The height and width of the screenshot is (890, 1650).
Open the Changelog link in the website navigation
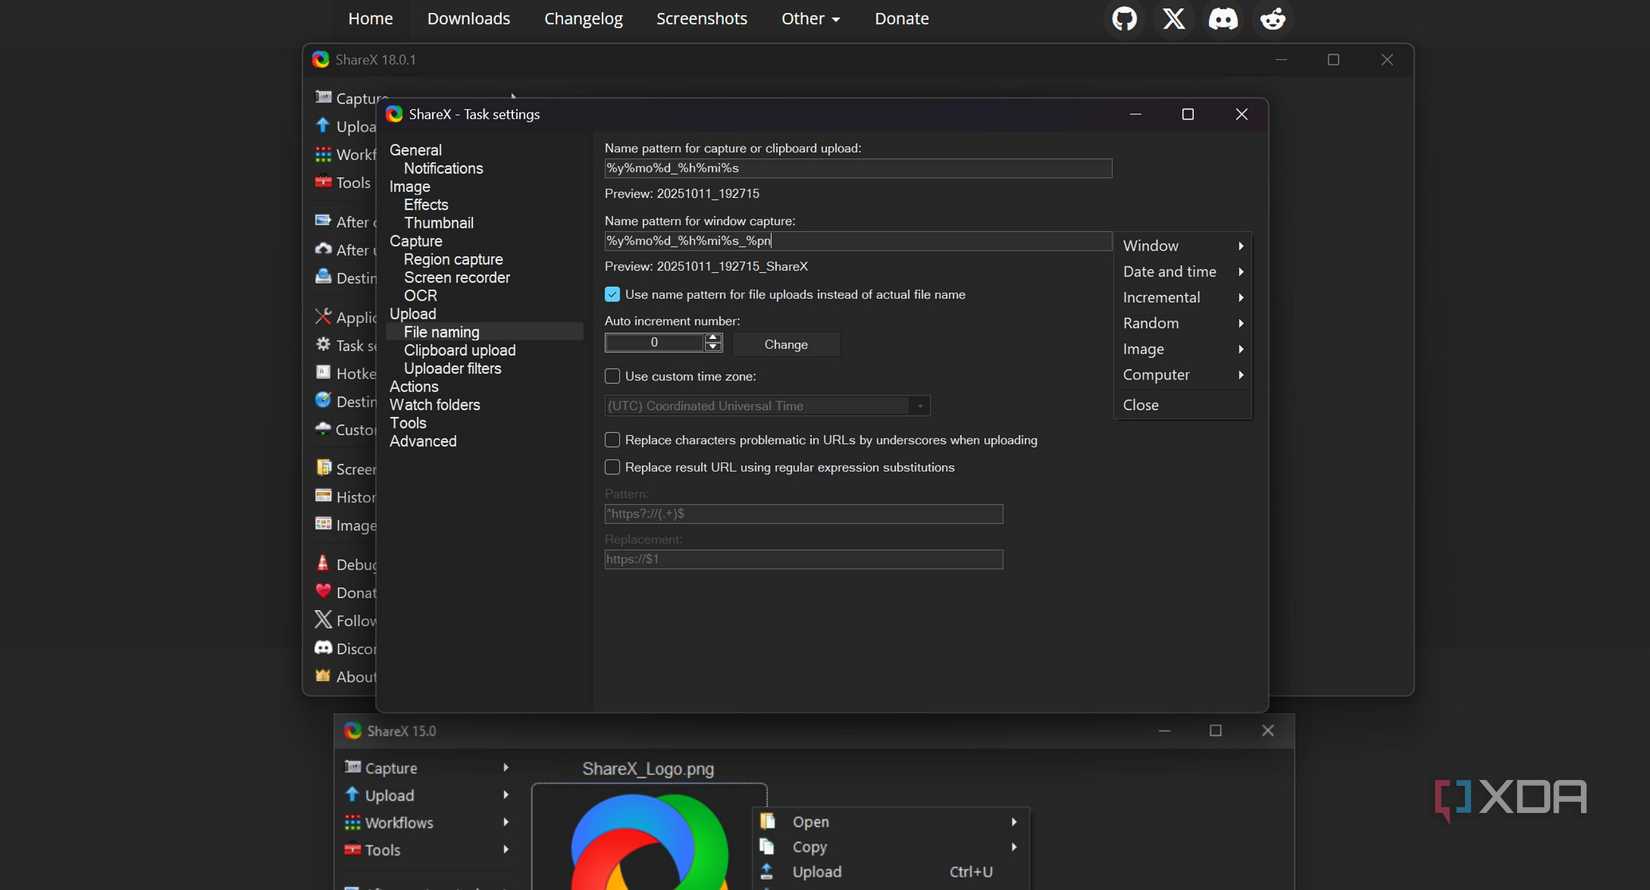pyautogui.click(x=583, y=19)
